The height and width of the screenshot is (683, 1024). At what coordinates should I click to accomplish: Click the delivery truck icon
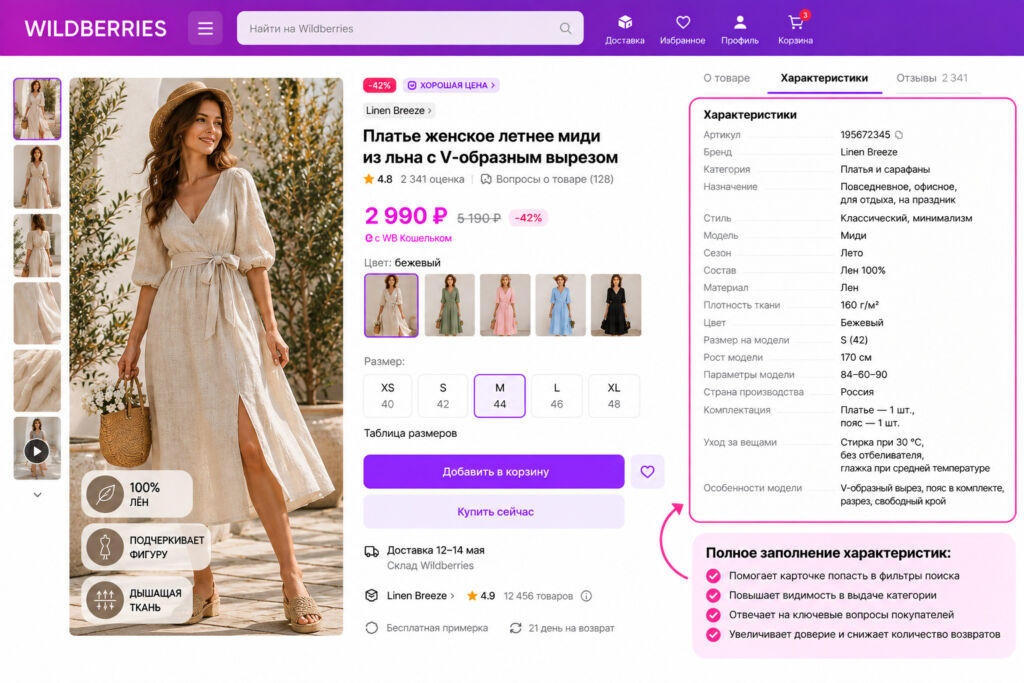click(x=372, y=552)
